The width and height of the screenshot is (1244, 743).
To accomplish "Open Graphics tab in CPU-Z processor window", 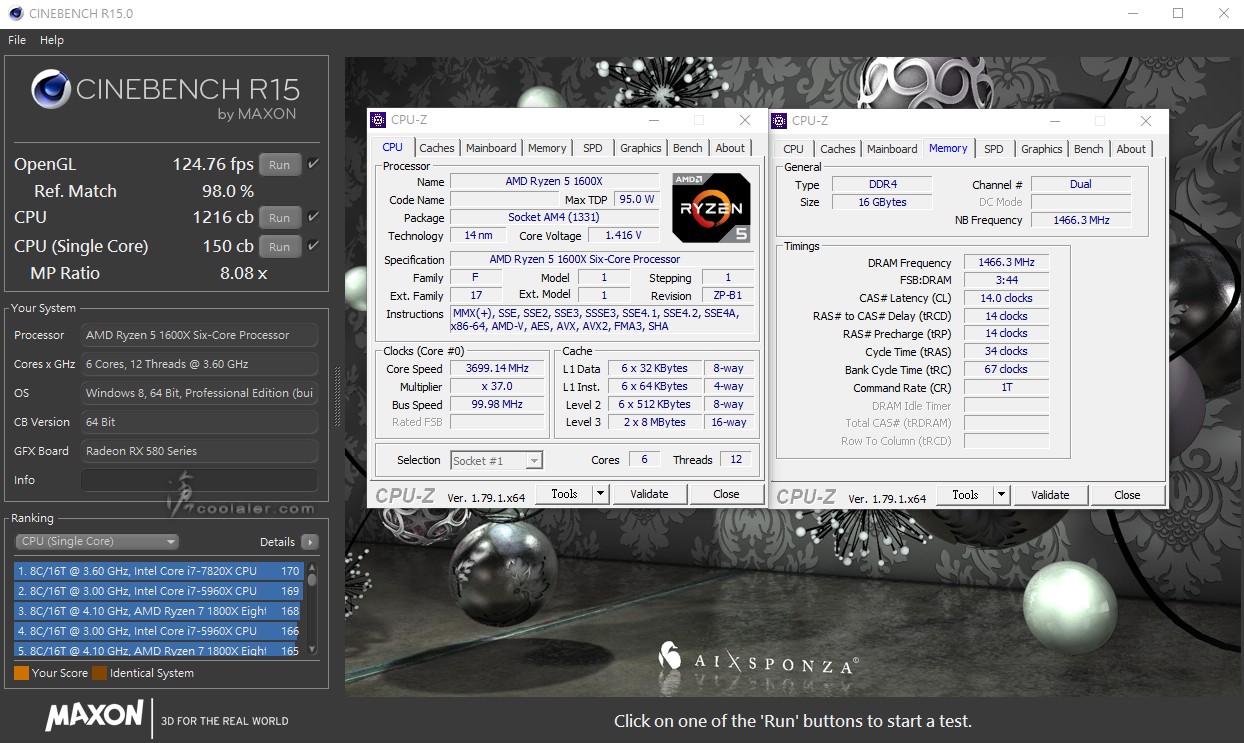I will (641, 148).
